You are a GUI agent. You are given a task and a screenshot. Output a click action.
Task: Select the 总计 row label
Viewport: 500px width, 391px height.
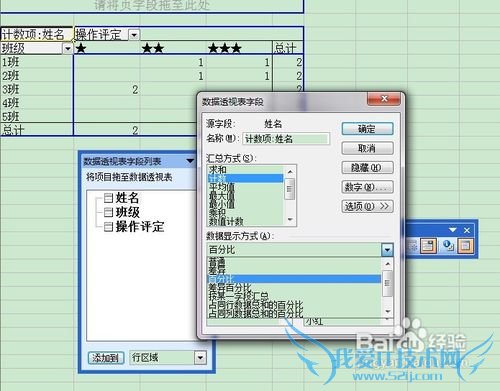(x=37, y=130)
